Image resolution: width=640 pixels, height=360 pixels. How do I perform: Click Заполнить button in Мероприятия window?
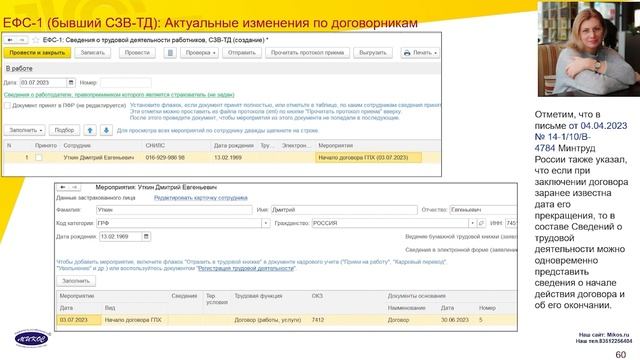tap(76, 281)
